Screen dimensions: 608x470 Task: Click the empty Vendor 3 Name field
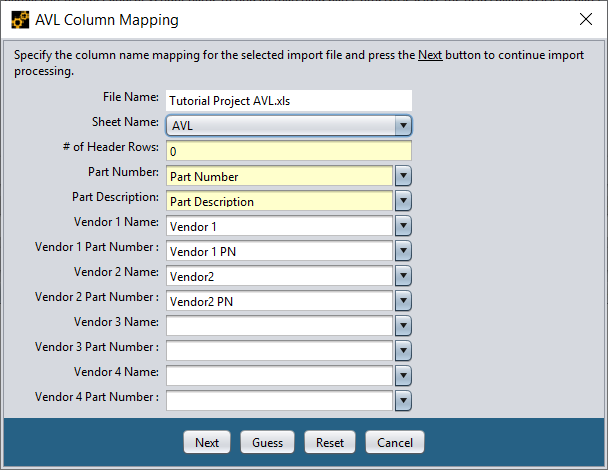[279, 325]
